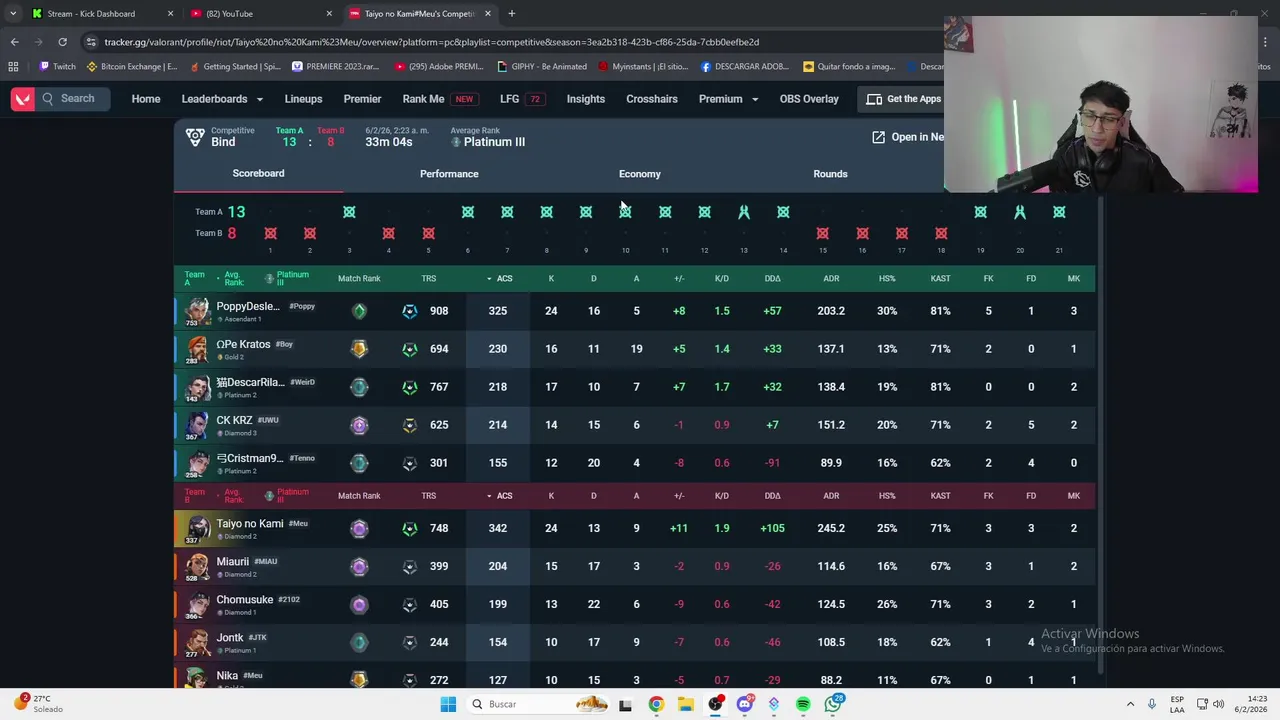The width and height of the screenshot is (1280, 720).
Task: Open Taiyo no Kami player profile
Action: pos(250,524)
